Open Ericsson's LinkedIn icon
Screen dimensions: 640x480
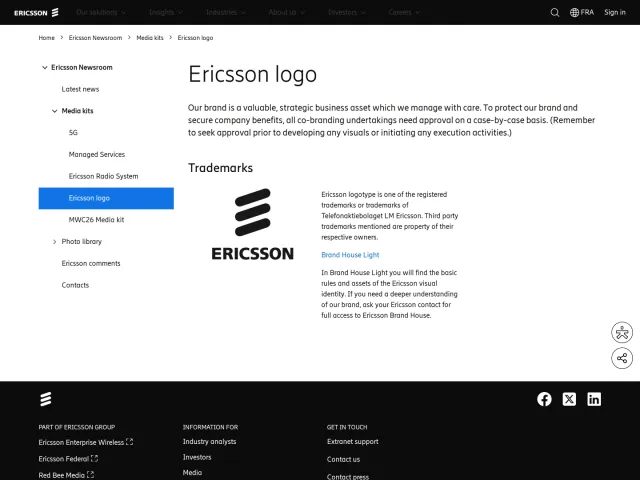pyautogui.click(x=594, y=399)
